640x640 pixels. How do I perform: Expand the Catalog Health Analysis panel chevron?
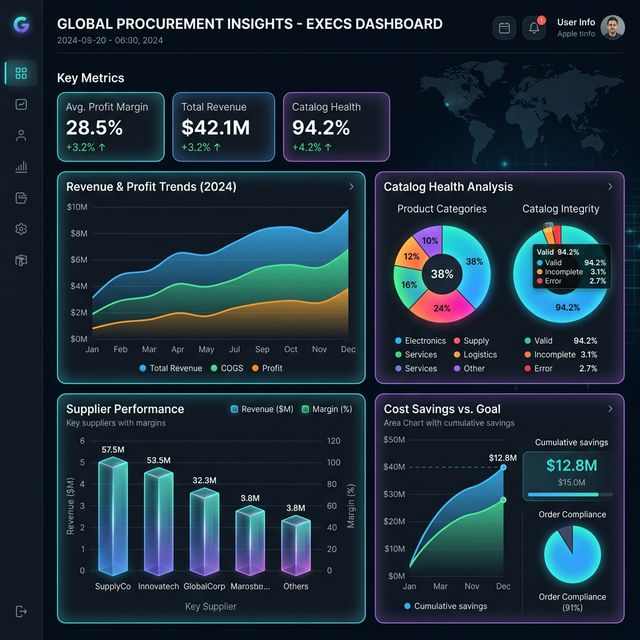coord(610,187)
